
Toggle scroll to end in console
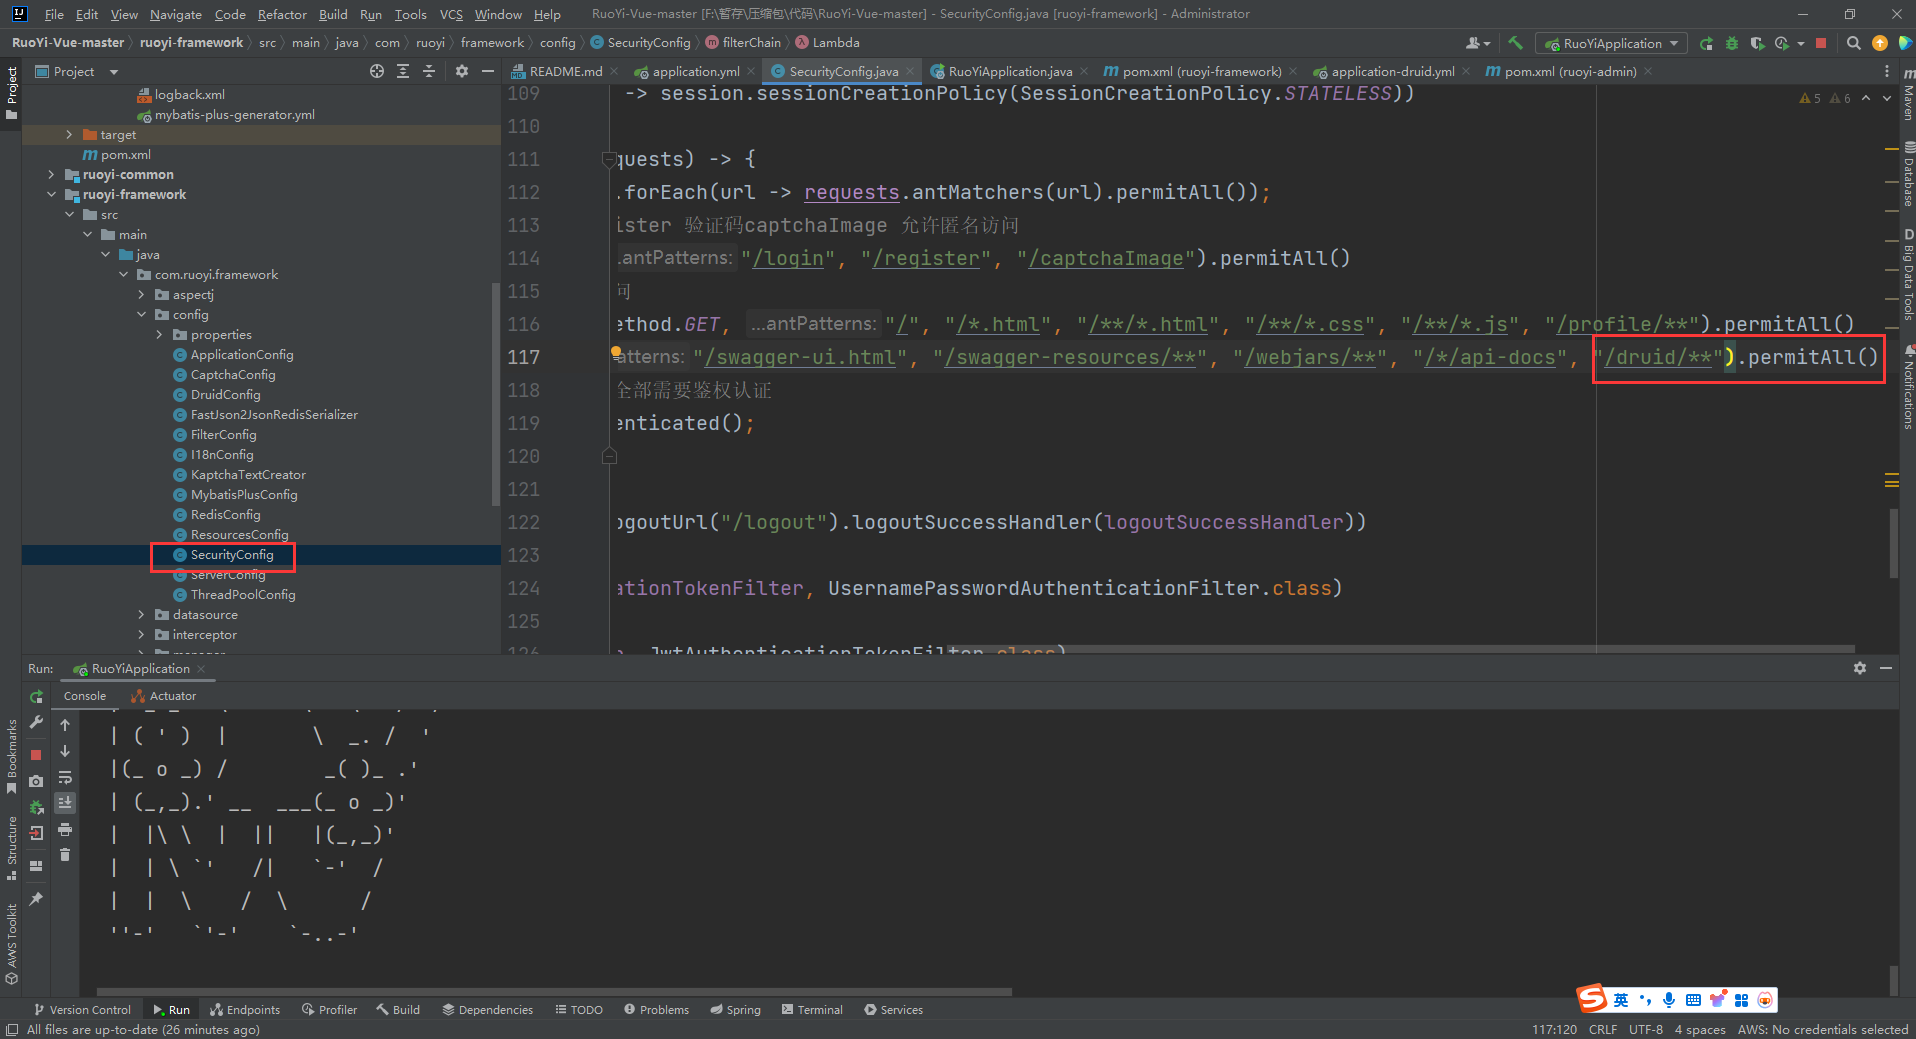65,803
